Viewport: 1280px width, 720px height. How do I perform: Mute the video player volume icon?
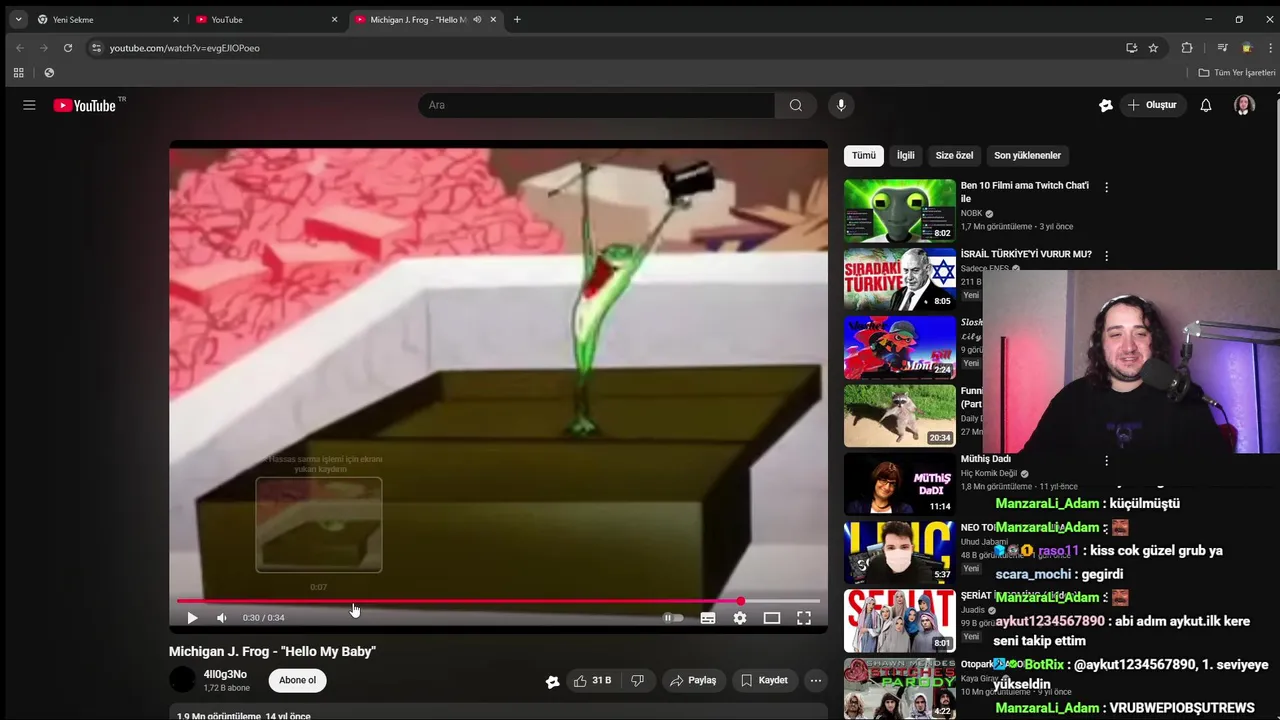tap(222, 618)
